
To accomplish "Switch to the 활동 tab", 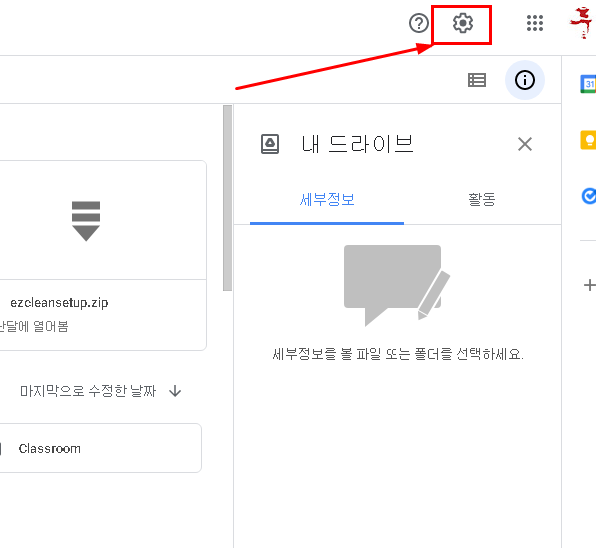I will point(482,200).
